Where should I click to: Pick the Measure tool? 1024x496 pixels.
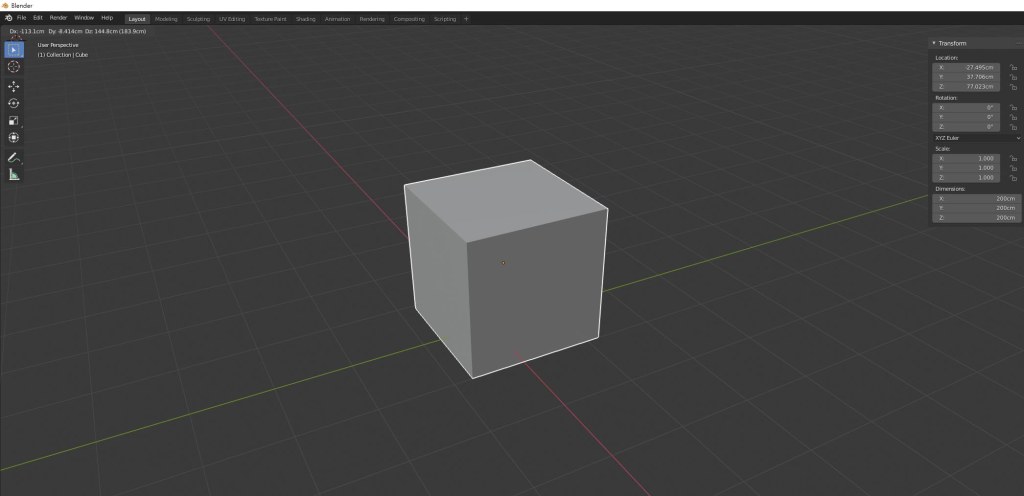click(x=14, y=174)
